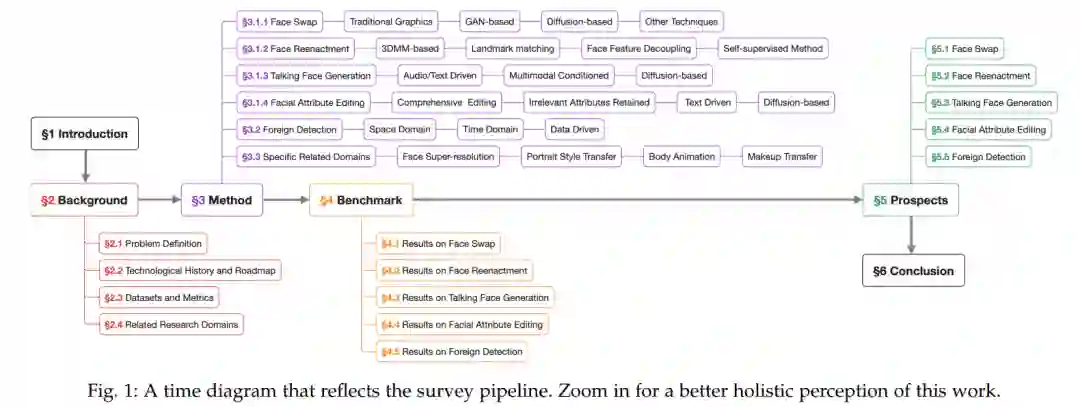The width and height of the screenshot is (1080, 407).
Task: Click the §3.1.1 Face Swap node
Action: pyautogui.click(x=283, y=21)
